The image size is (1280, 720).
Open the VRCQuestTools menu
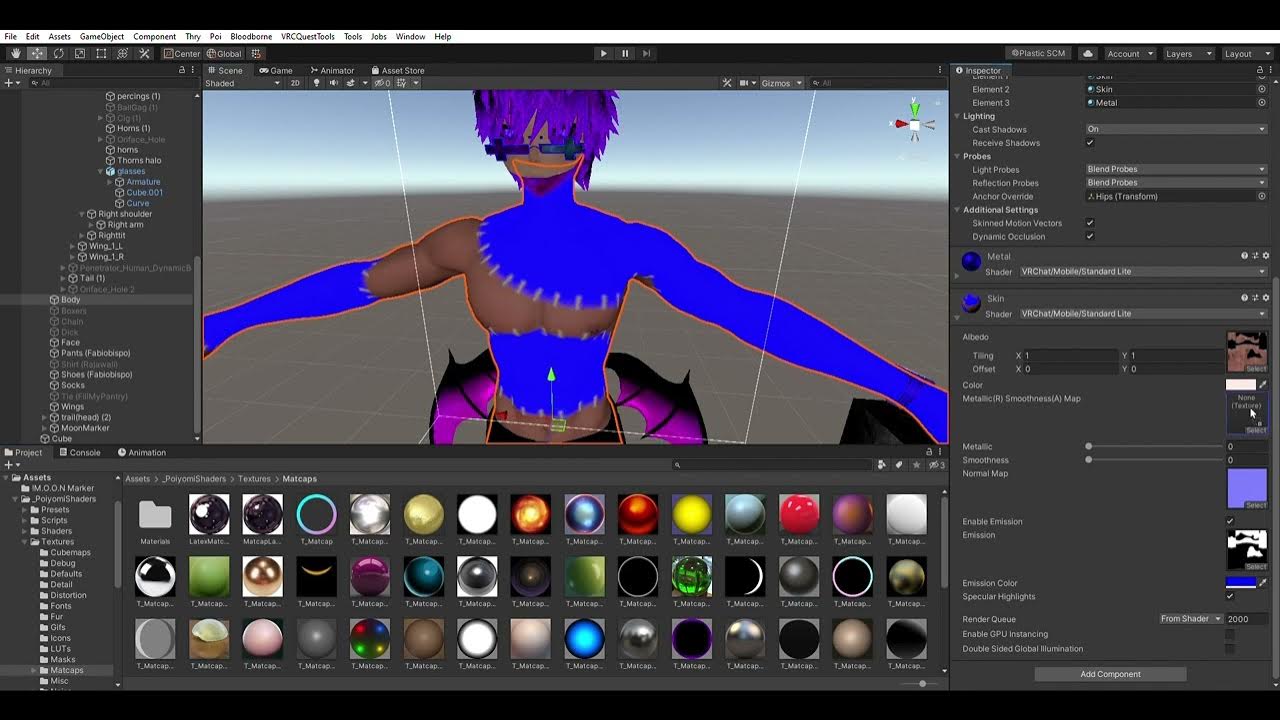pos(307,36)
